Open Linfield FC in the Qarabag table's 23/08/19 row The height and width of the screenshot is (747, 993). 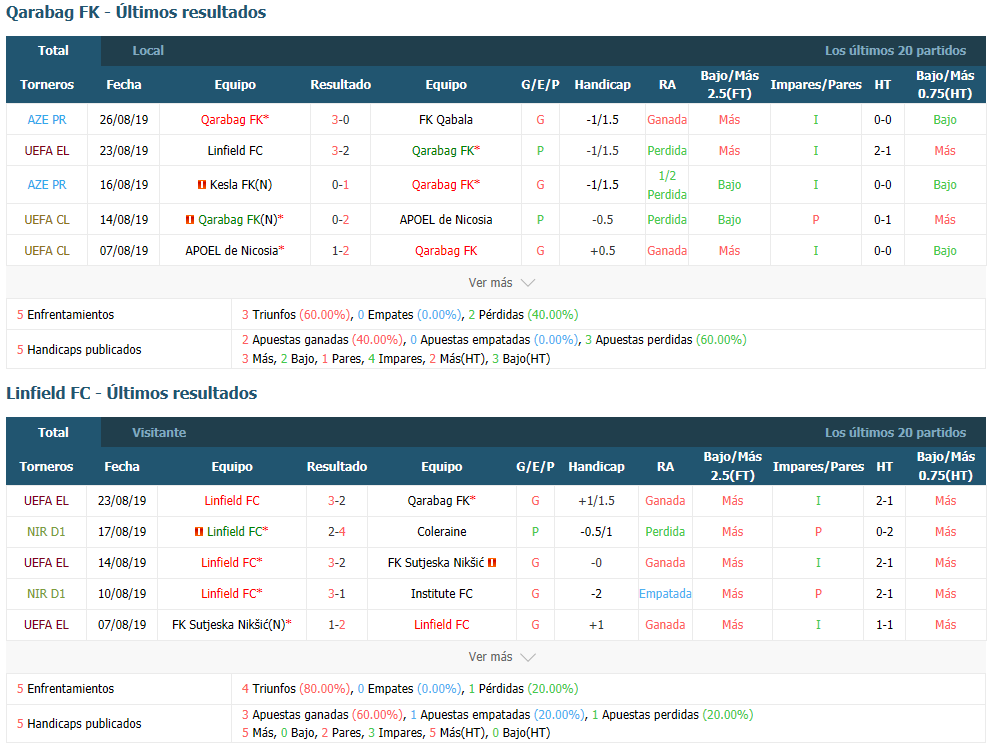point(235,151)
